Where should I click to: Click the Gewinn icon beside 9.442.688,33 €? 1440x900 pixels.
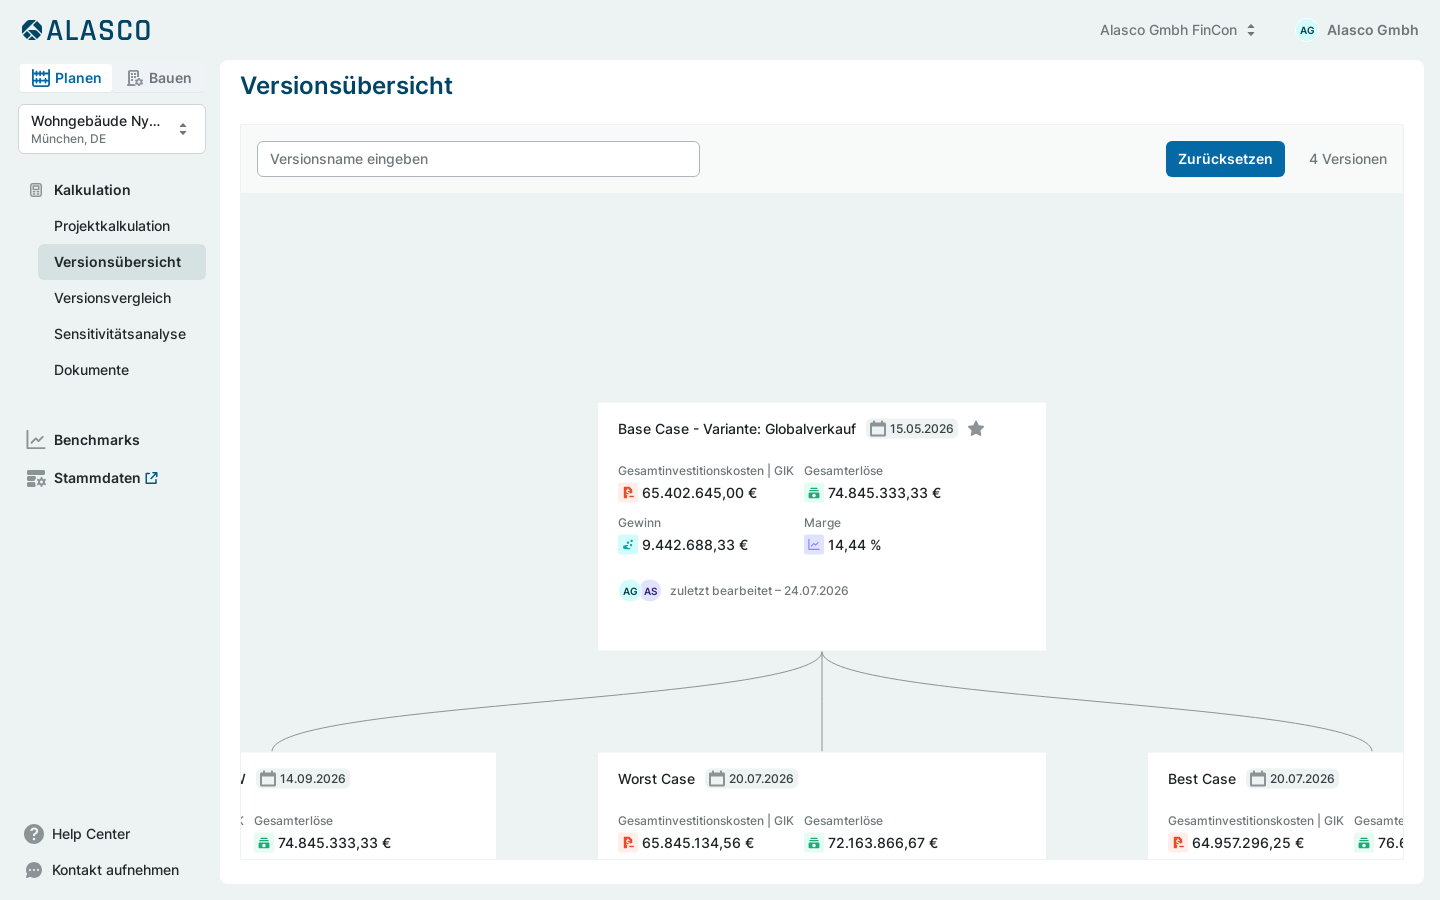pyautogui.click(x=628, y=545)
